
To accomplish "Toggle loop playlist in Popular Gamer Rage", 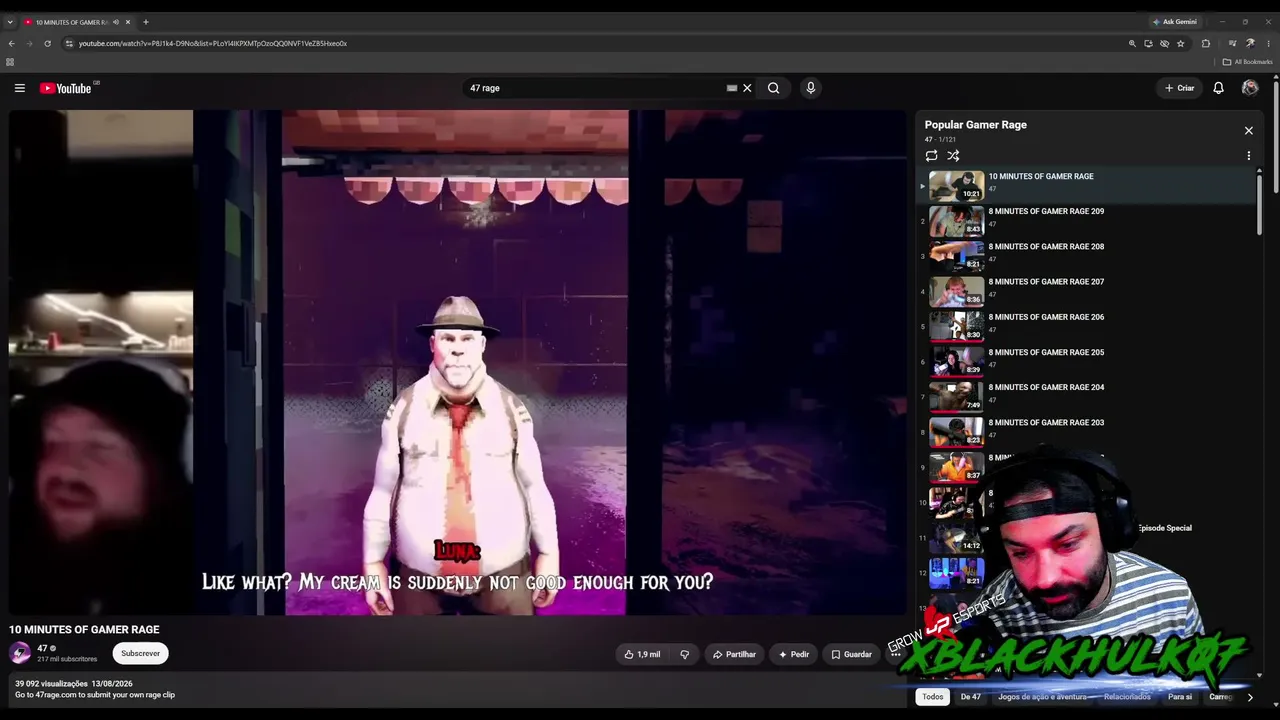I will [x=931, y=156].
